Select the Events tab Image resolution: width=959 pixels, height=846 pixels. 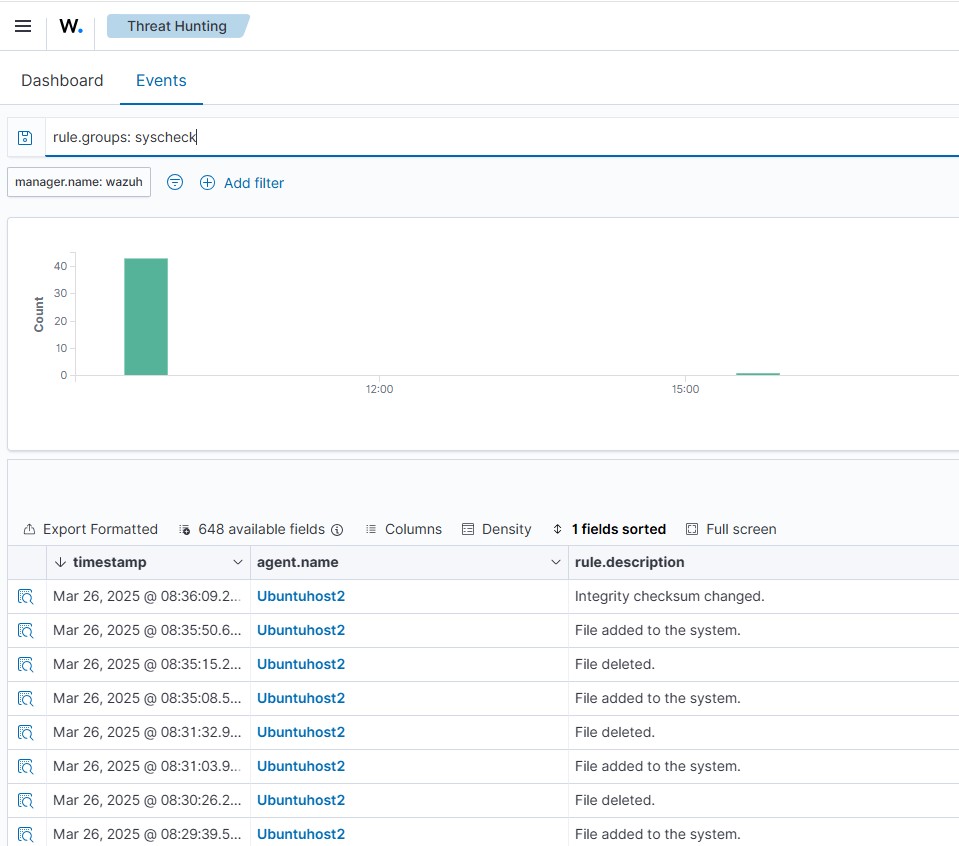coord(161,80)
